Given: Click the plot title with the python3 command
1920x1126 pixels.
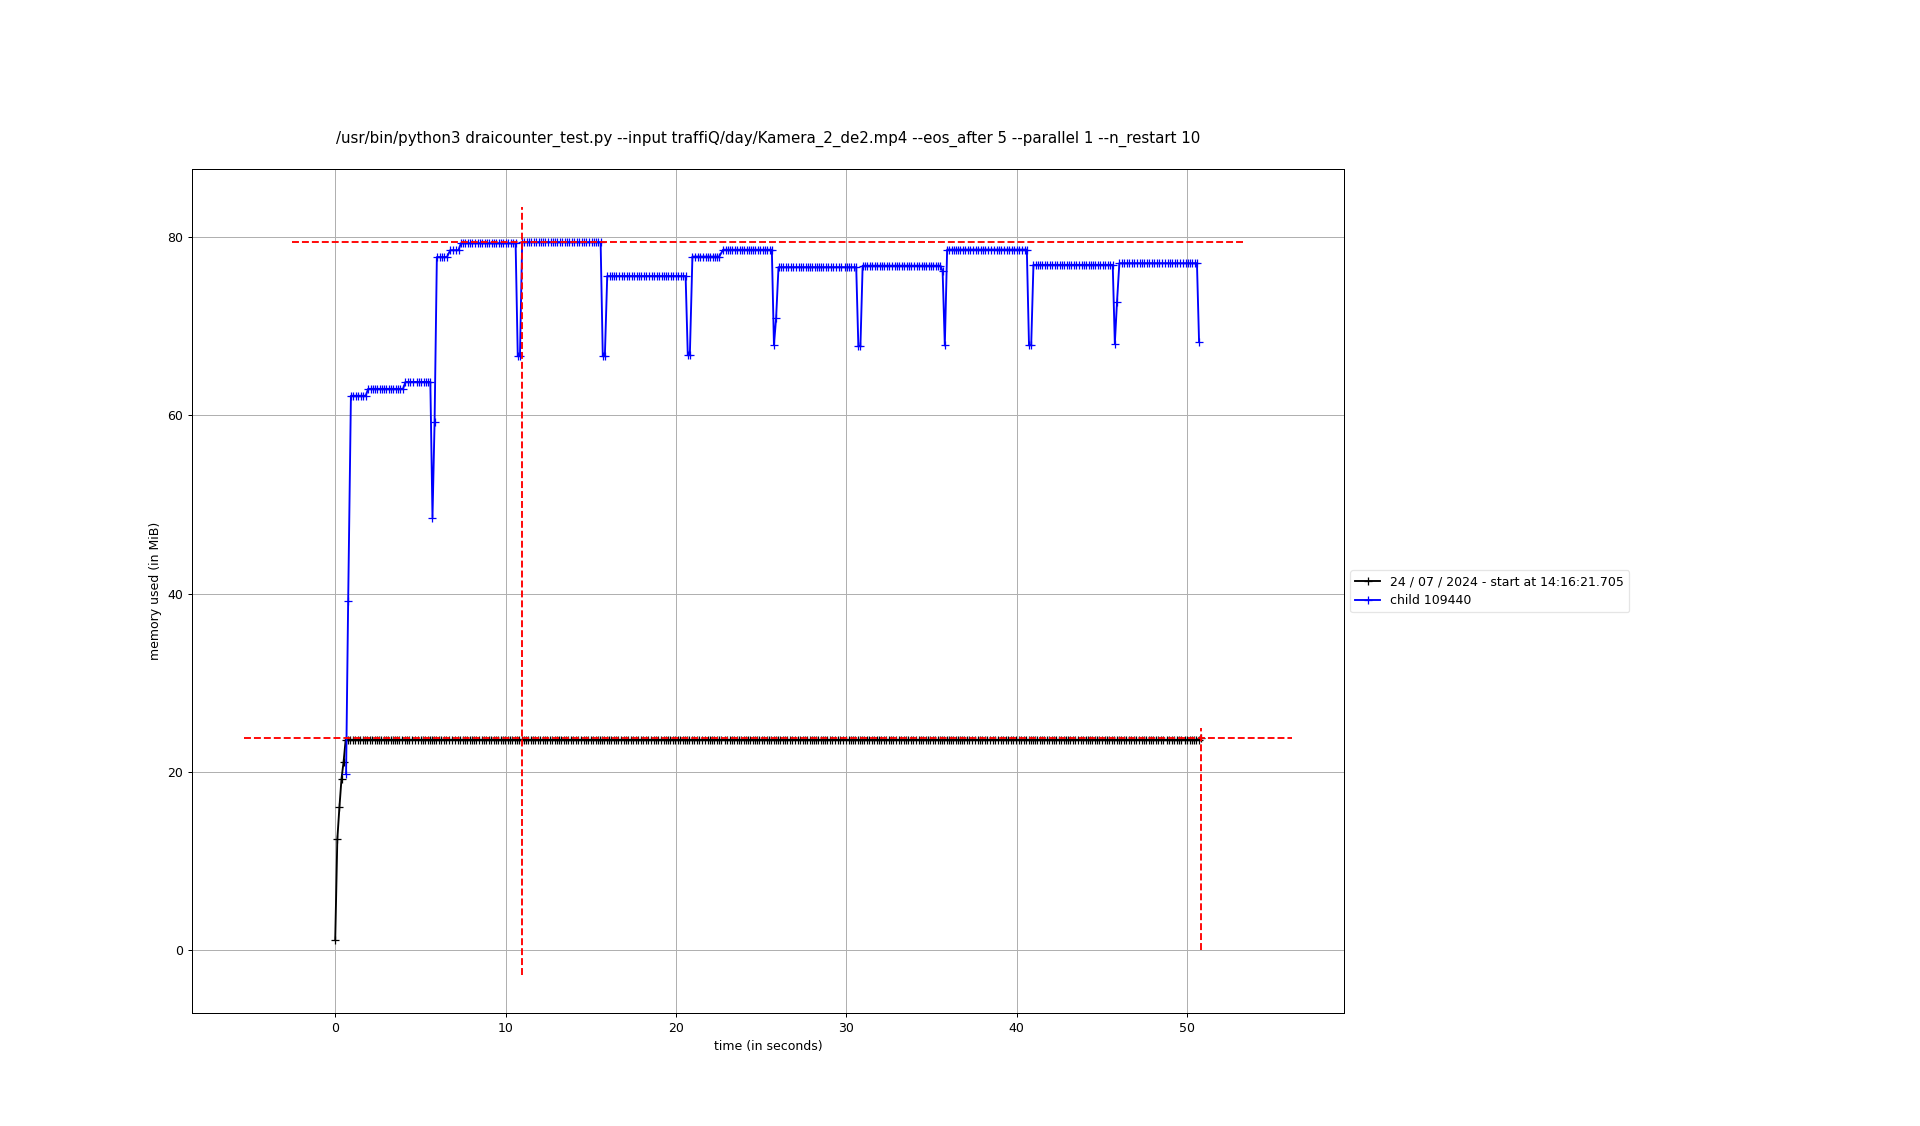Looking at the screenshot, I should click(767, 138).
